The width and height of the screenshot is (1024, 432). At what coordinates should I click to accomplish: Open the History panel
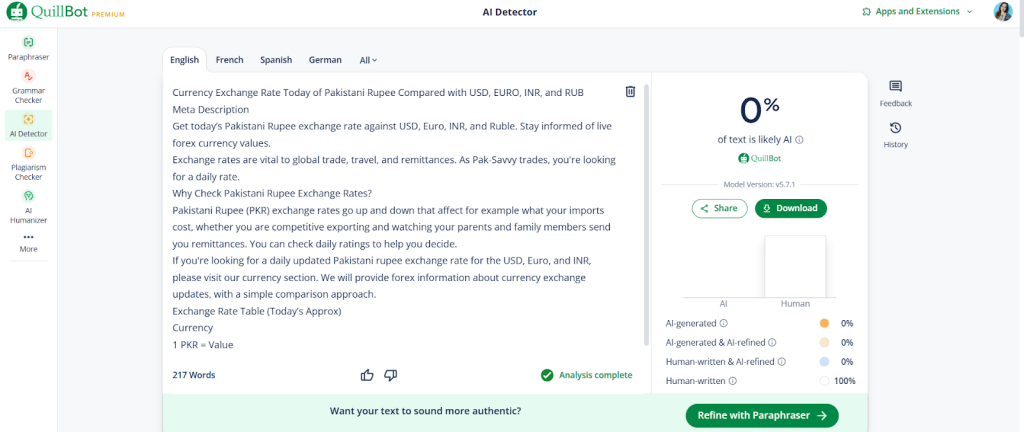coord(895,135)
